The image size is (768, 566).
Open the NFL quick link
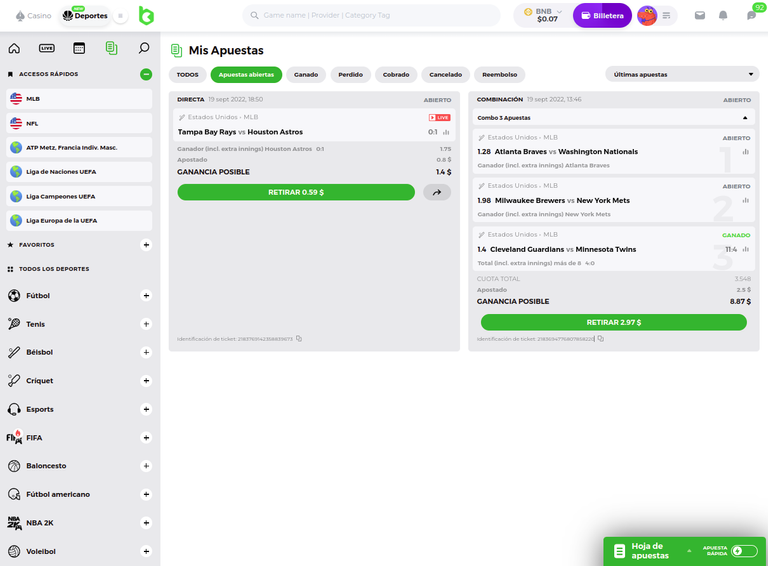pos(79,123)
